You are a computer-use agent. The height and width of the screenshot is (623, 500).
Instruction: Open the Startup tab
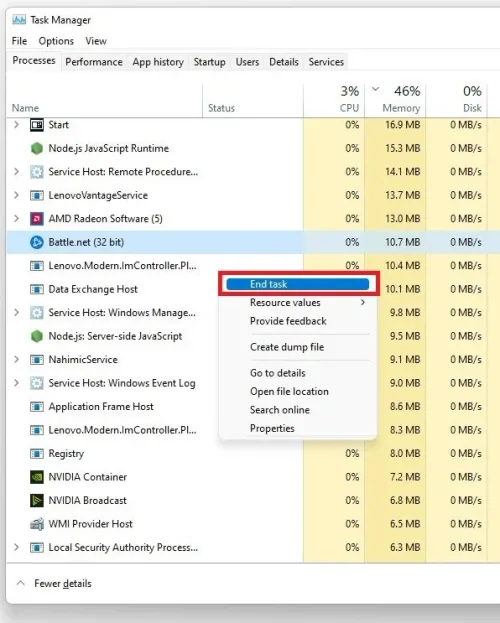209,62
